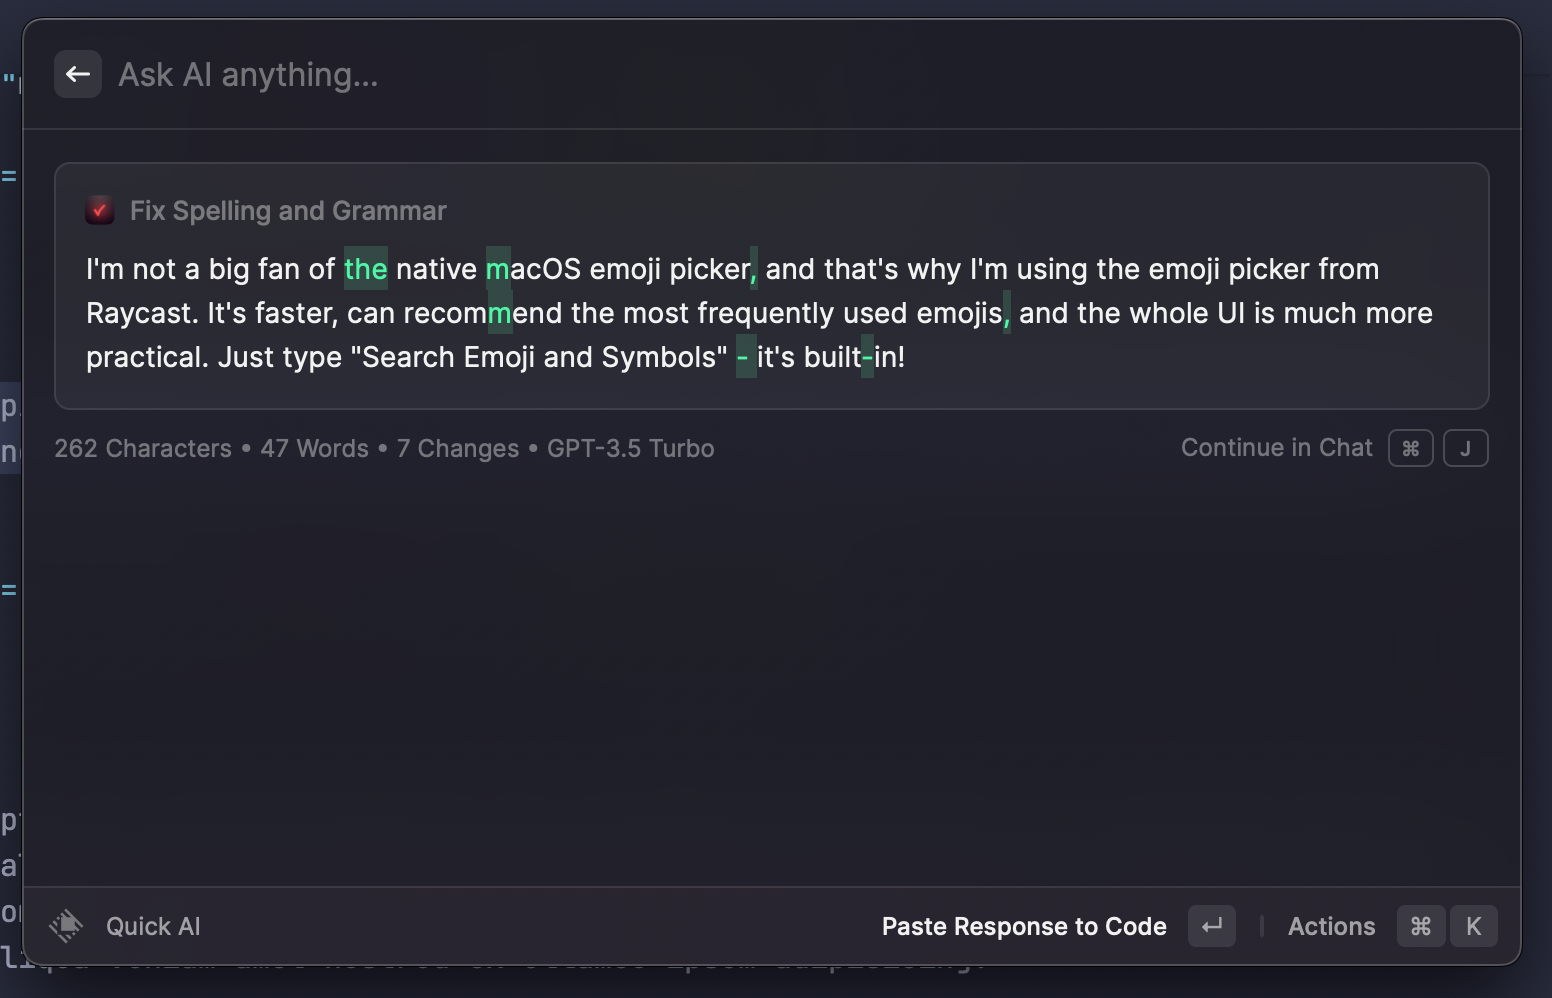Click the highlighted word "the" in the response
The image size is (1552, 998).
(365, 269)
